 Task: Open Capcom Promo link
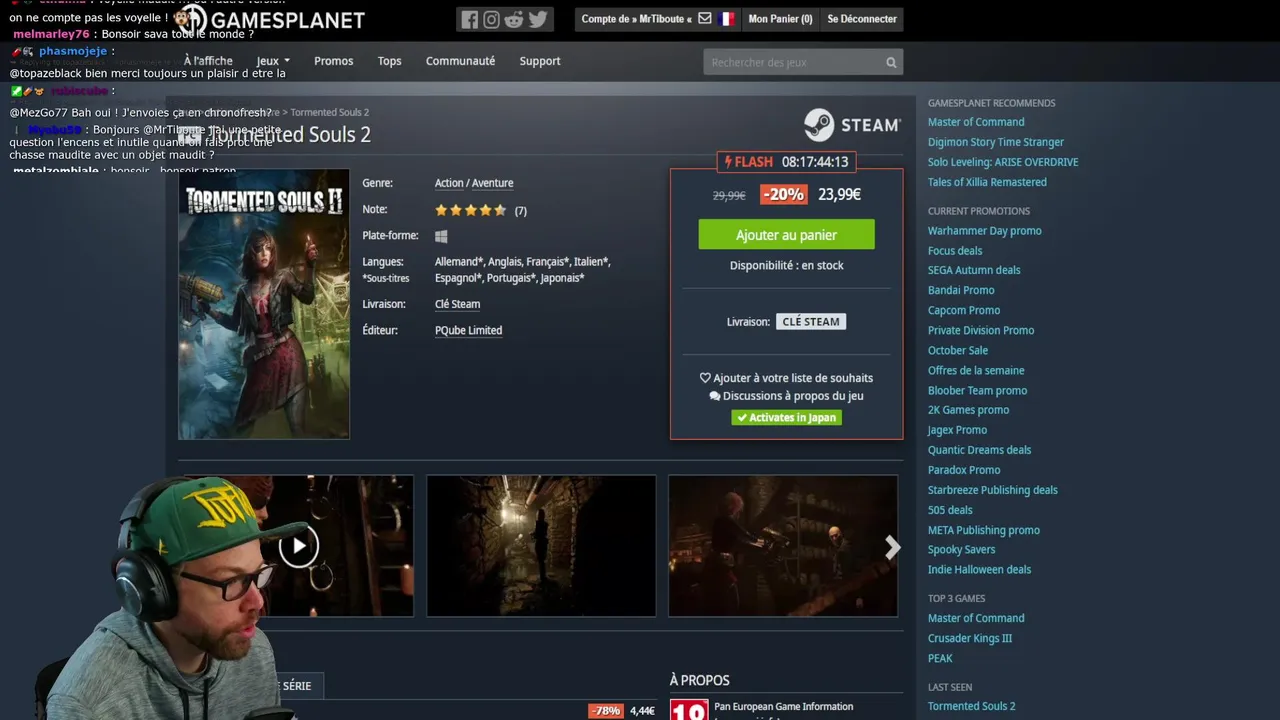coord(964,310)
